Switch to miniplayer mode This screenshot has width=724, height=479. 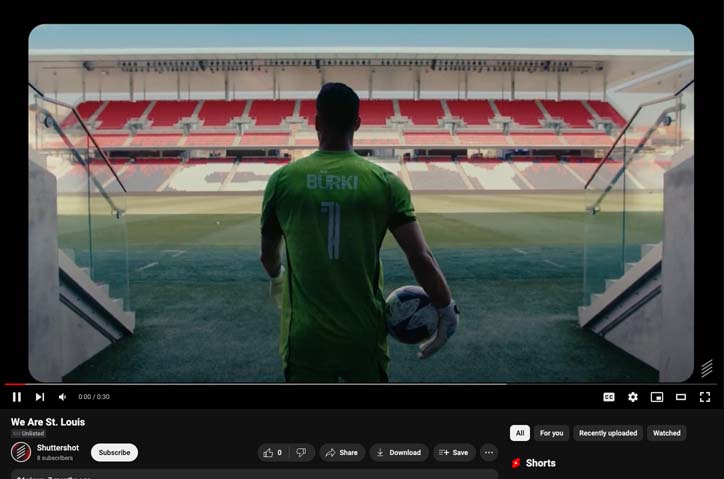(x=657, y=397)
